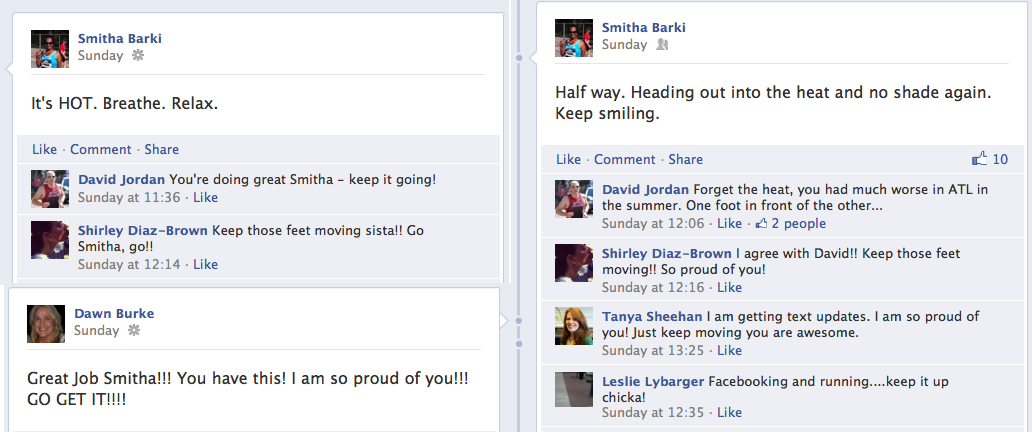Open the Shirley Diaz-Brown name link at 12:16
The width and height of the screenshot is (1032, 432).
coord(667,254)
